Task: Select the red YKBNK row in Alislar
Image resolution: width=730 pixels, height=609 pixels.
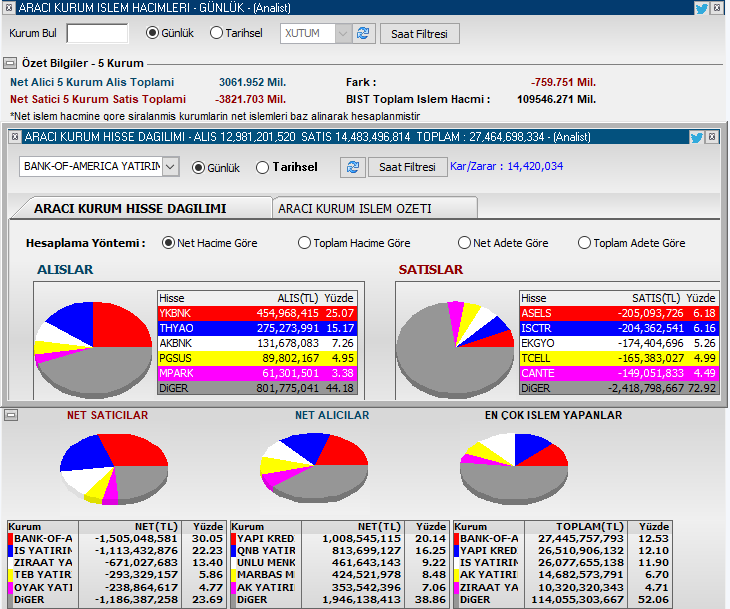Action: [x=257, y=313]
